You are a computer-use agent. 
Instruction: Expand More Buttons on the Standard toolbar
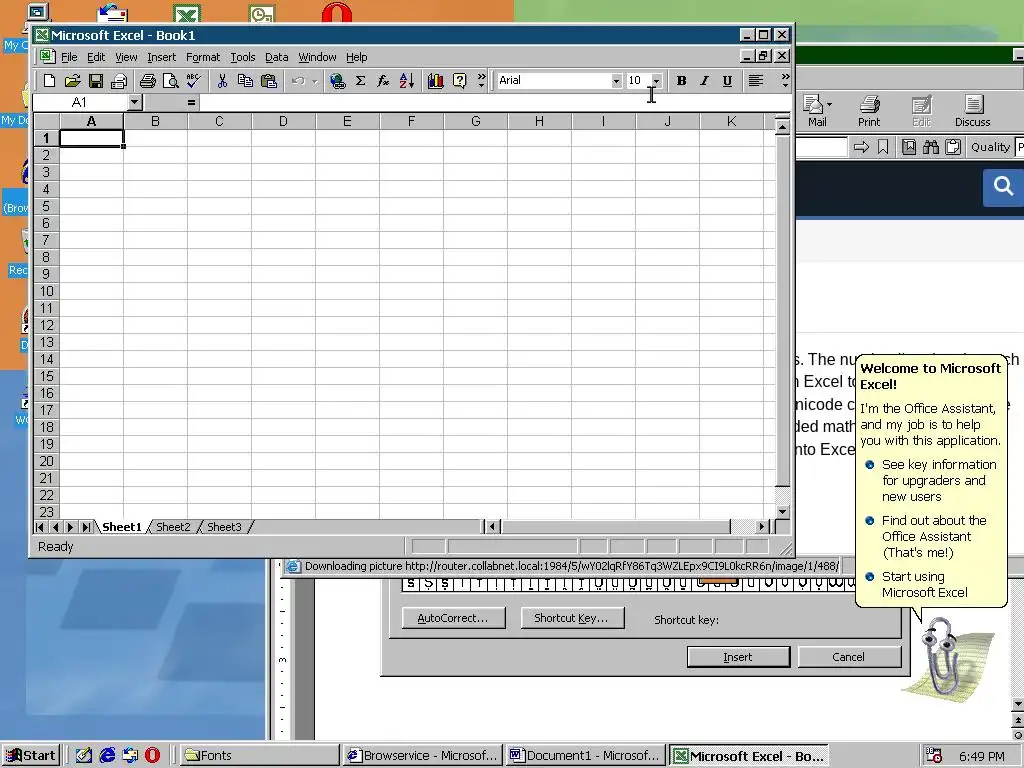click(481, 81)
